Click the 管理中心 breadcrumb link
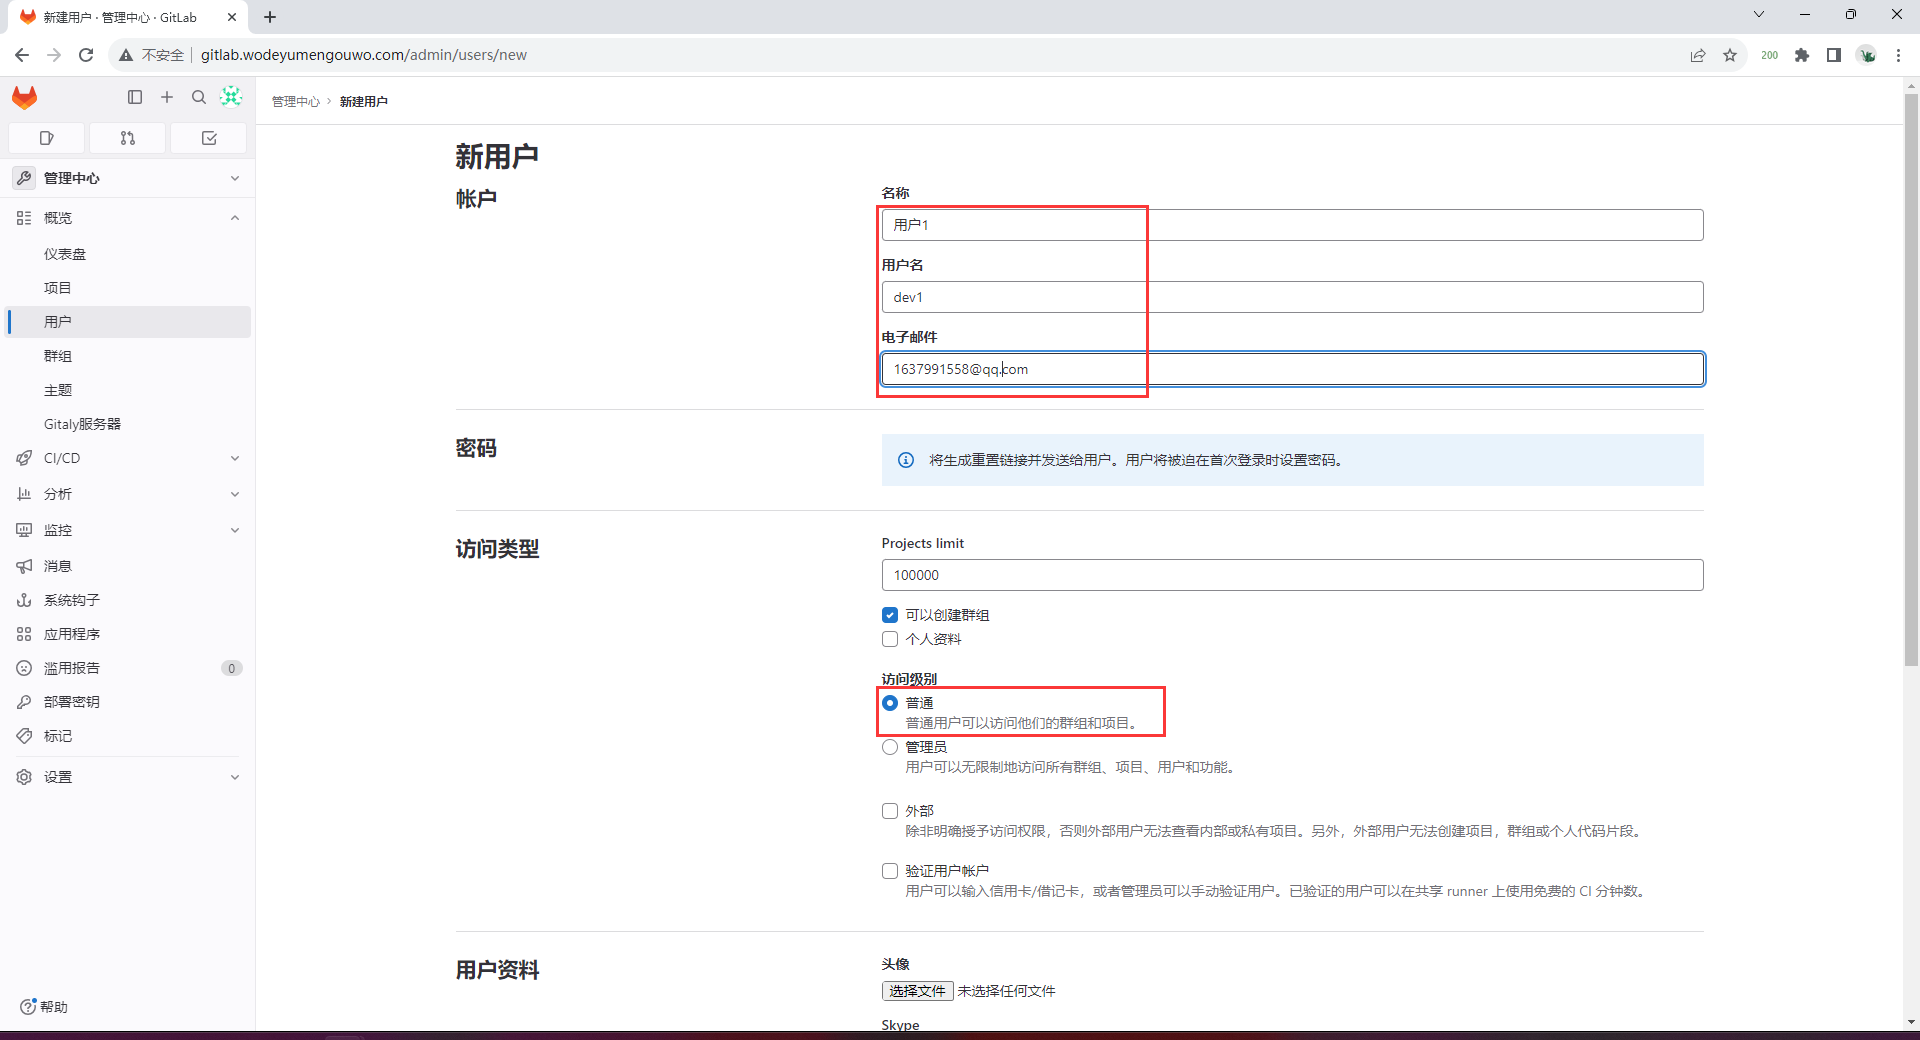 click(295, 102)
